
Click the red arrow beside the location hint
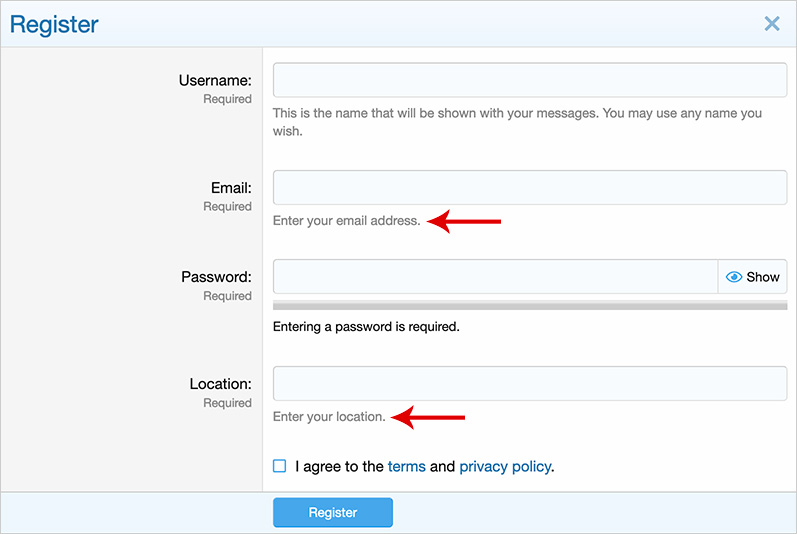[429, 417]
